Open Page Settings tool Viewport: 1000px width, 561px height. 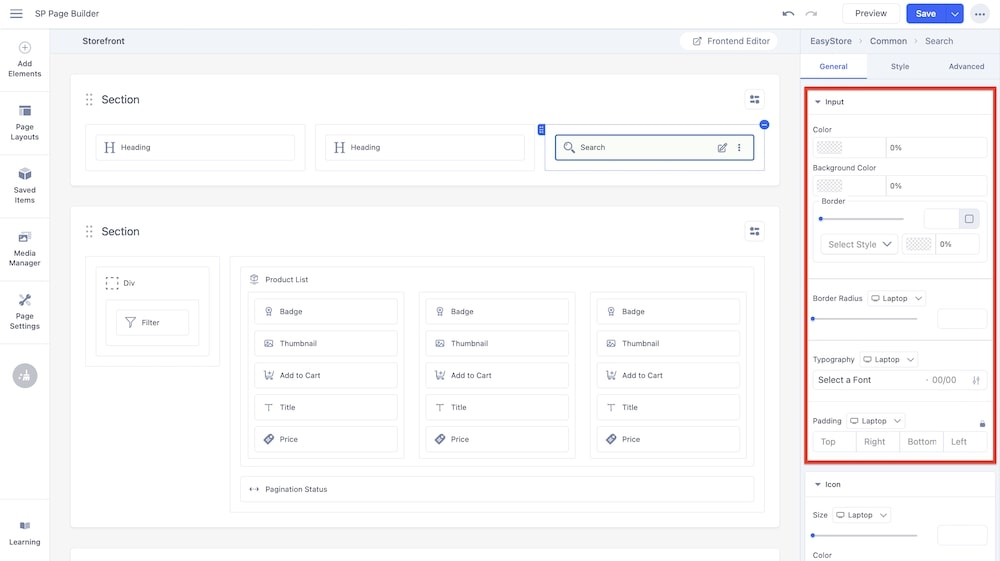[x=25, y=311]
